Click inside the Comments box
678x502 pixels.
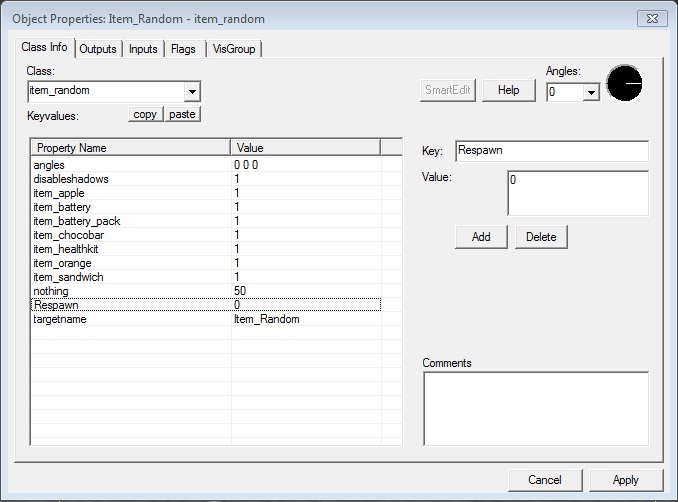536,409
